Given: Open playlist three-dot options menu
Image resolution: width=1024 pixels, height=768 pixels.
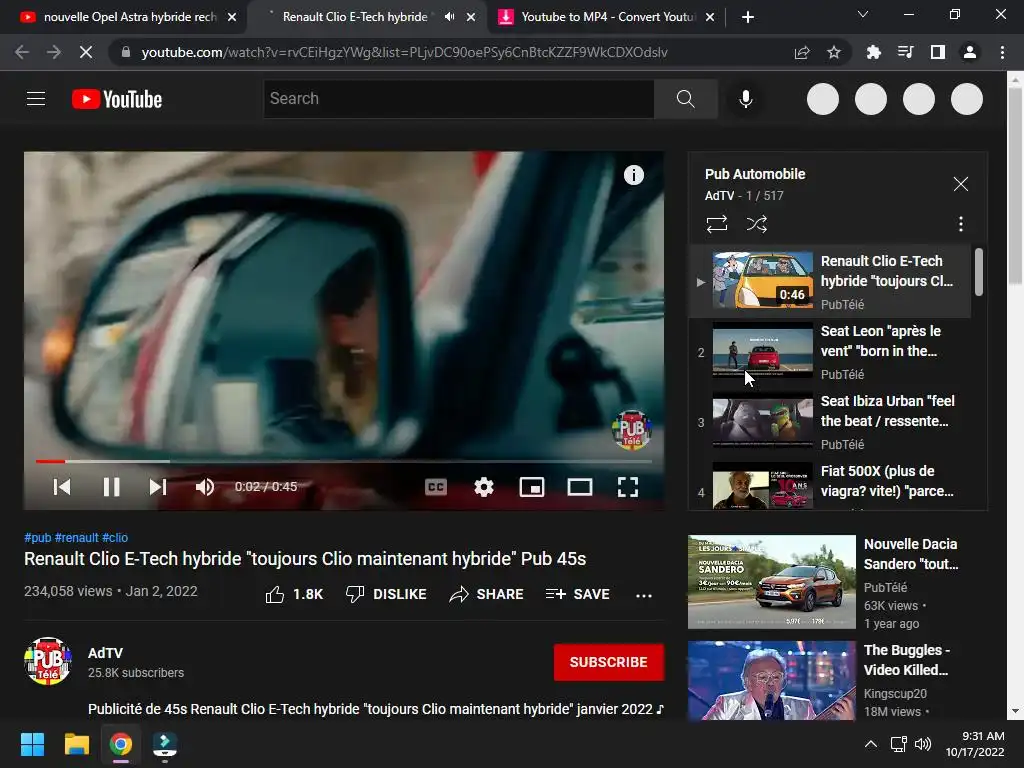Looking at the screenshot, I should [x=961, y=224].
